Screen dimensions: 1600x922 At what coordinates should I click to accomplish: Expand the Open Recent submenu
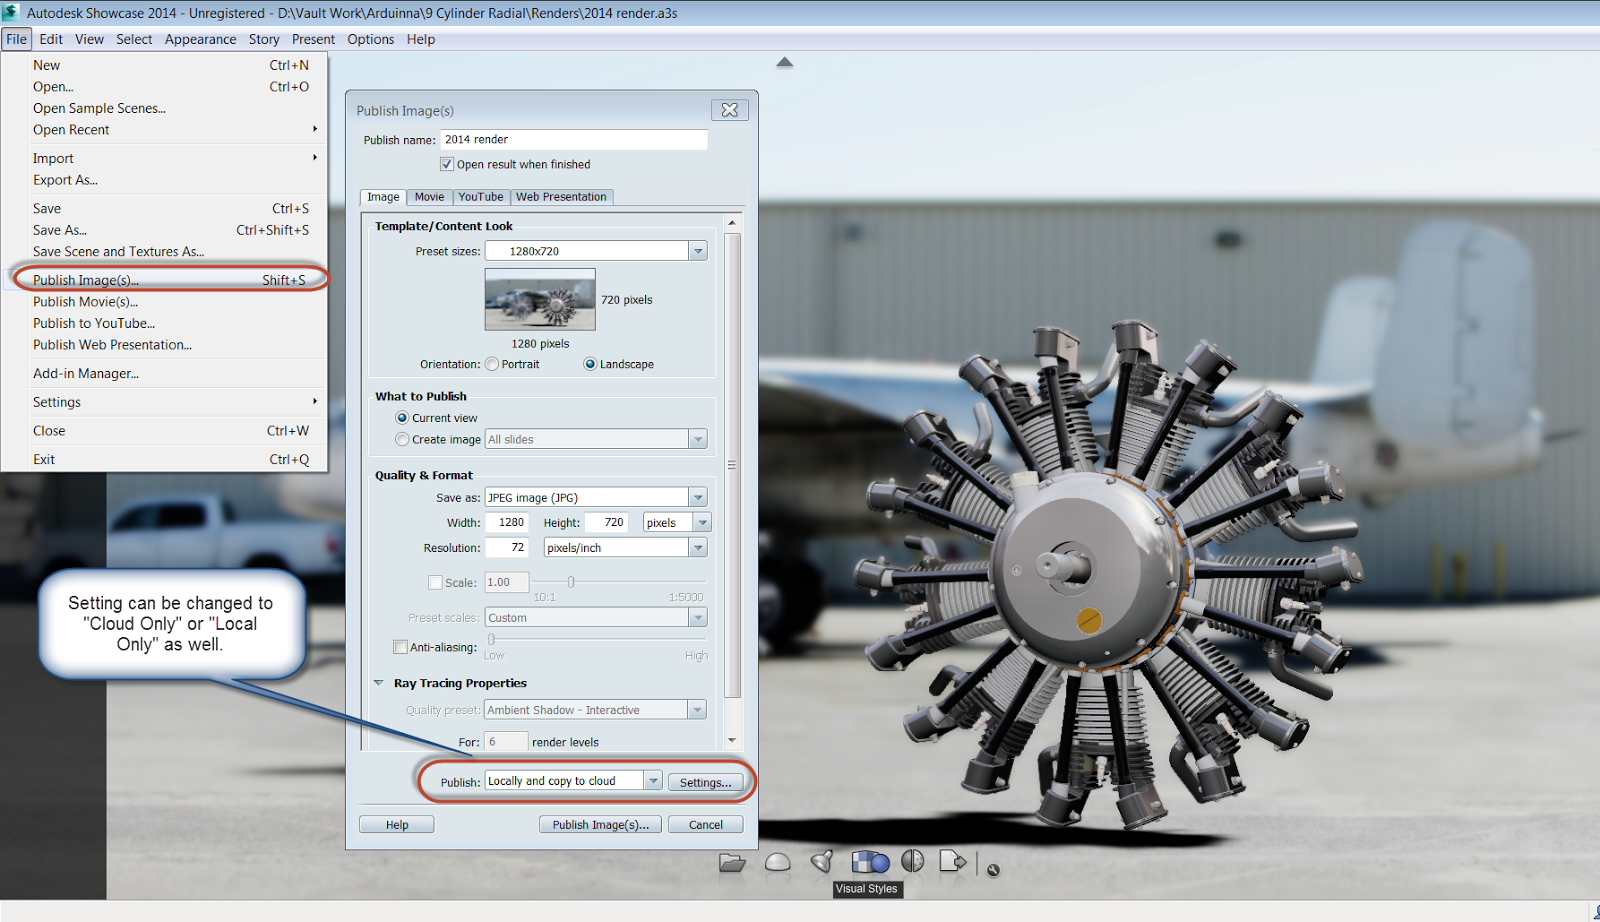164,130
